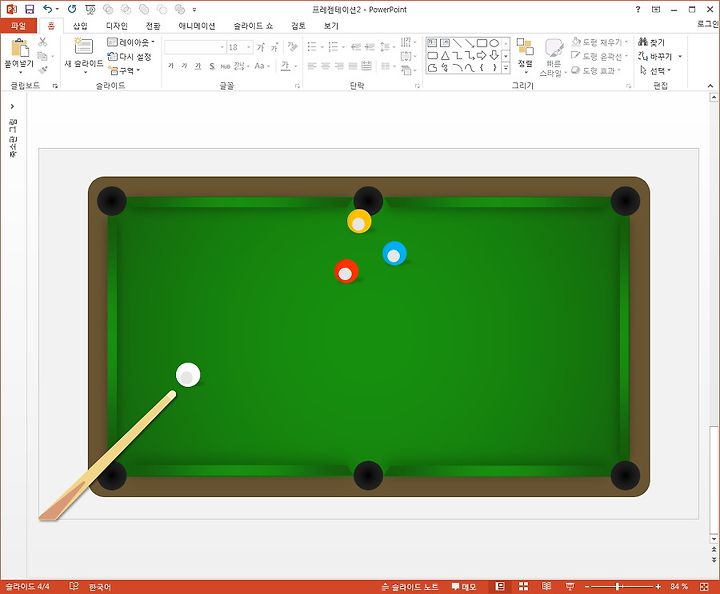Select the right block arrow shape
This screenshot has width=720, height=594.
coord(482,56)
